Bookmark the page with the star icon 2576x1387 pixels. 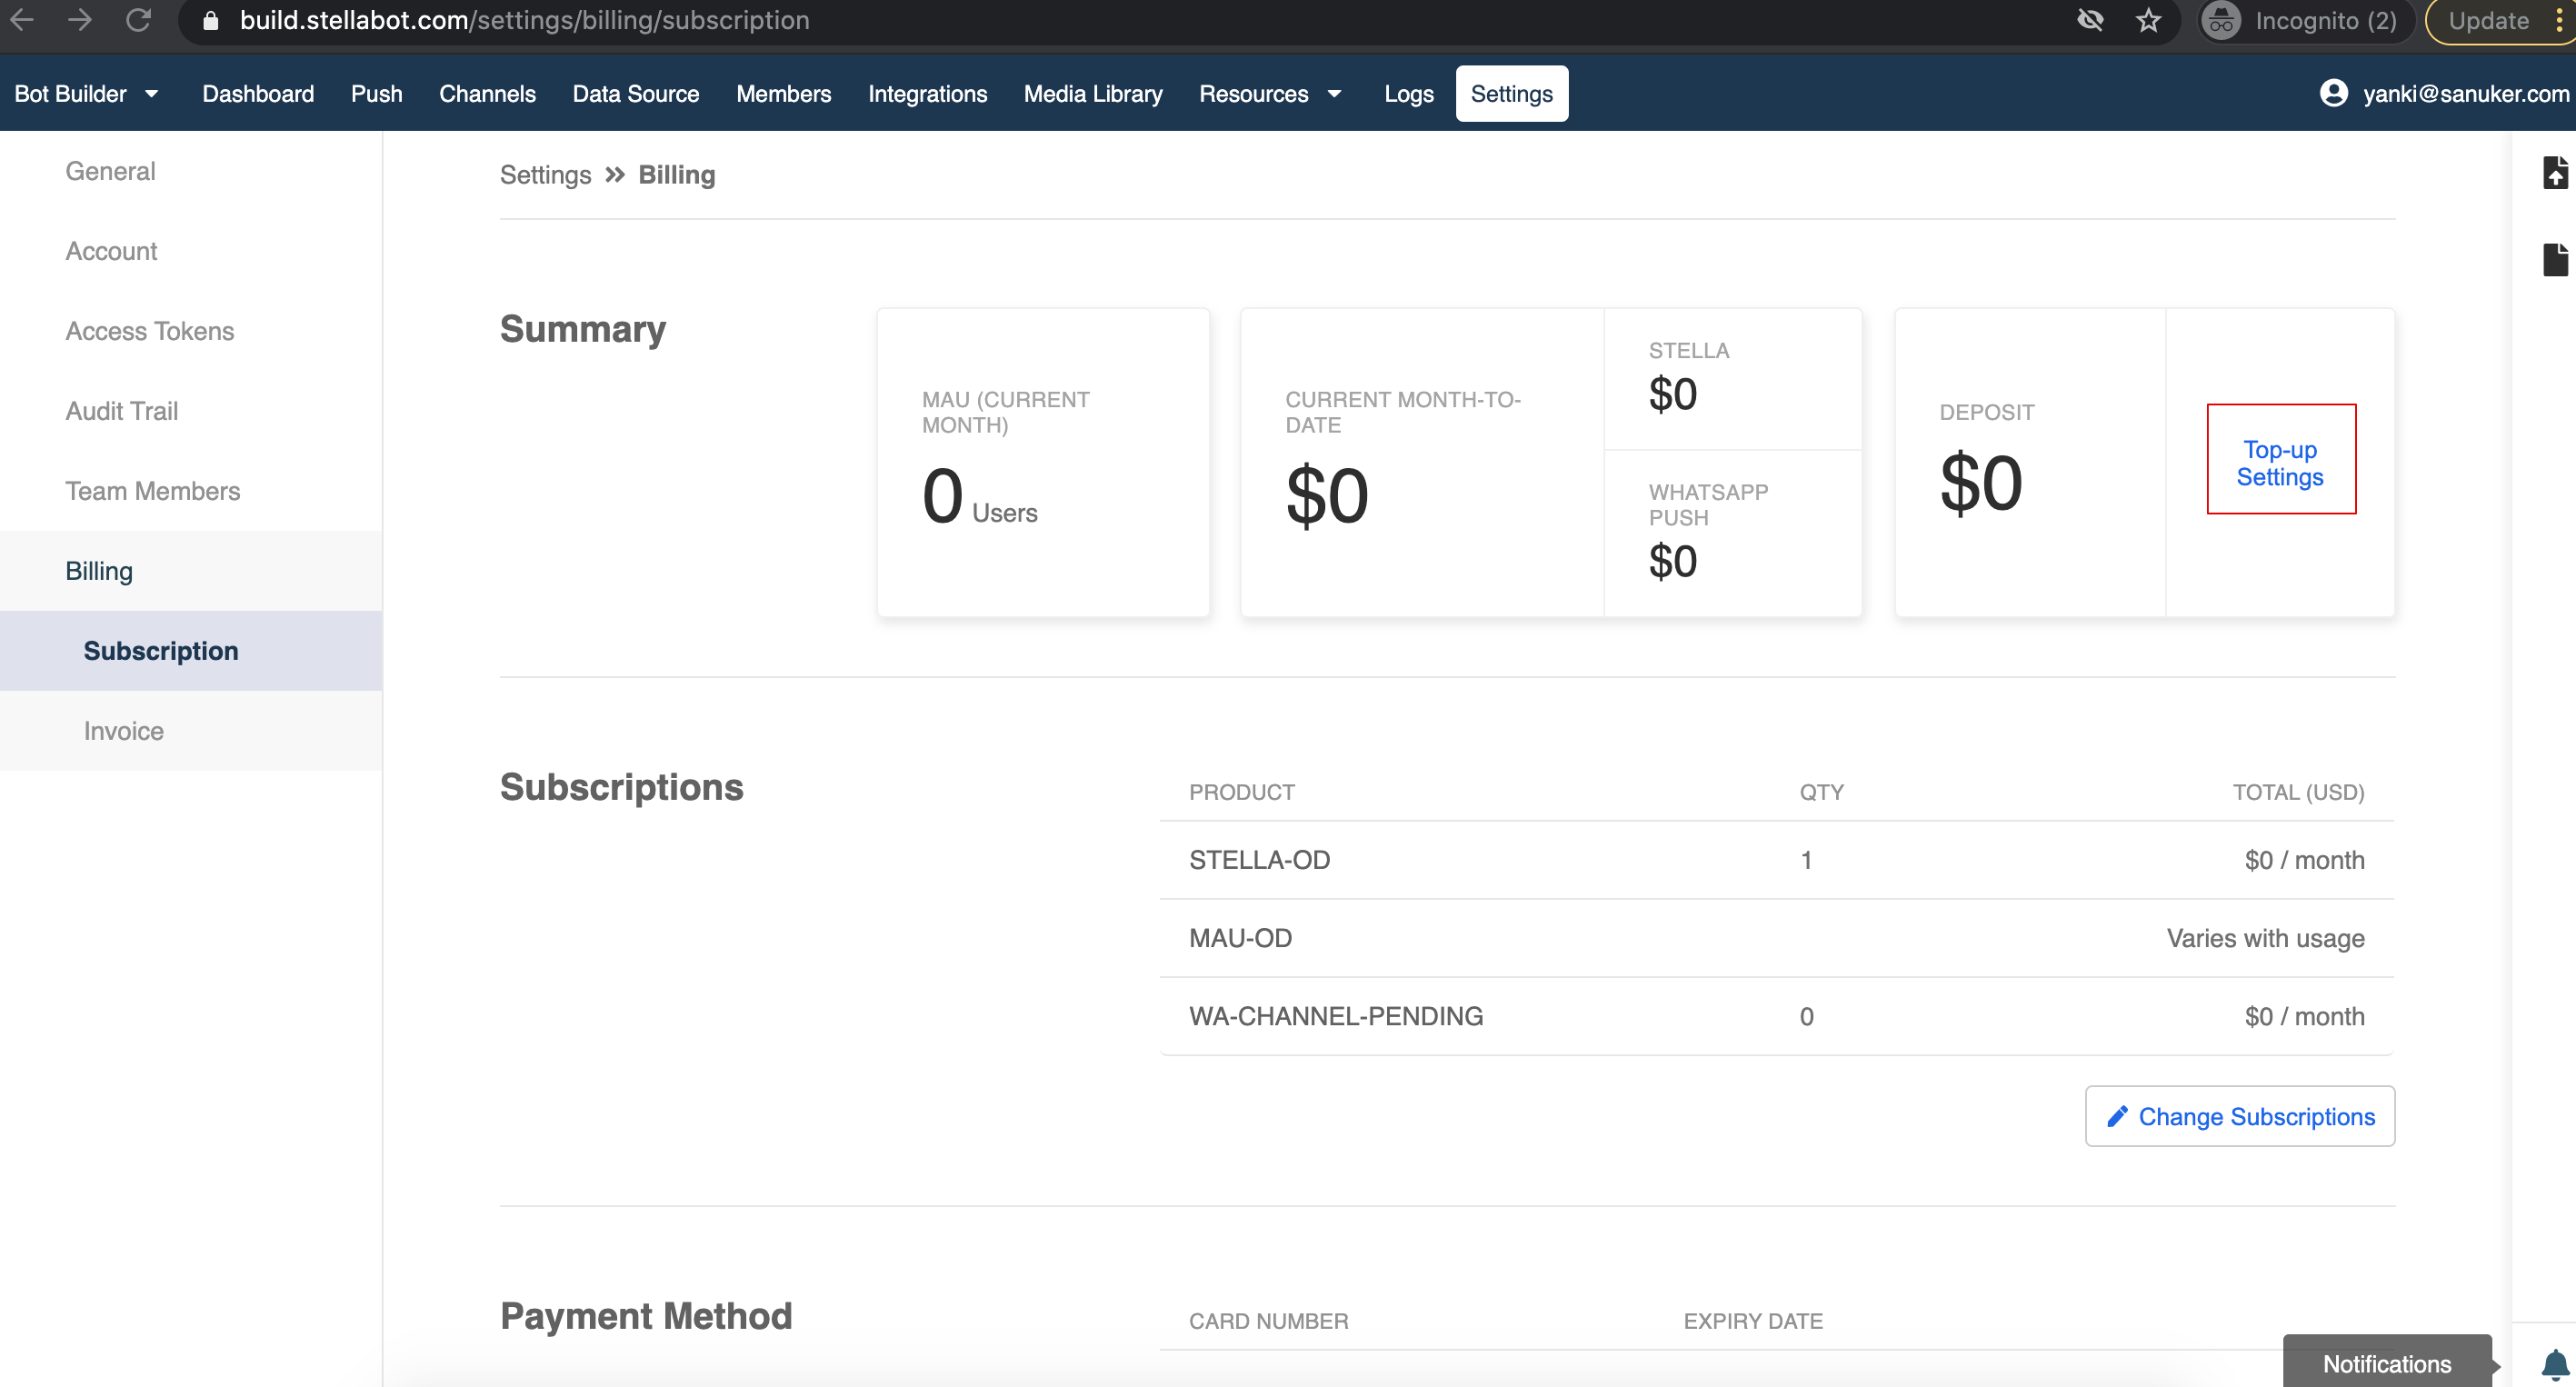[2148, 20]
